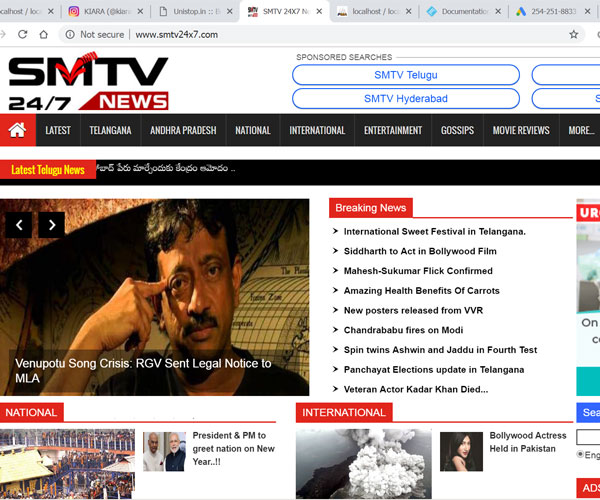Open the TELANGANA menu item
600x500 pixels.
(x=110, y=130)
